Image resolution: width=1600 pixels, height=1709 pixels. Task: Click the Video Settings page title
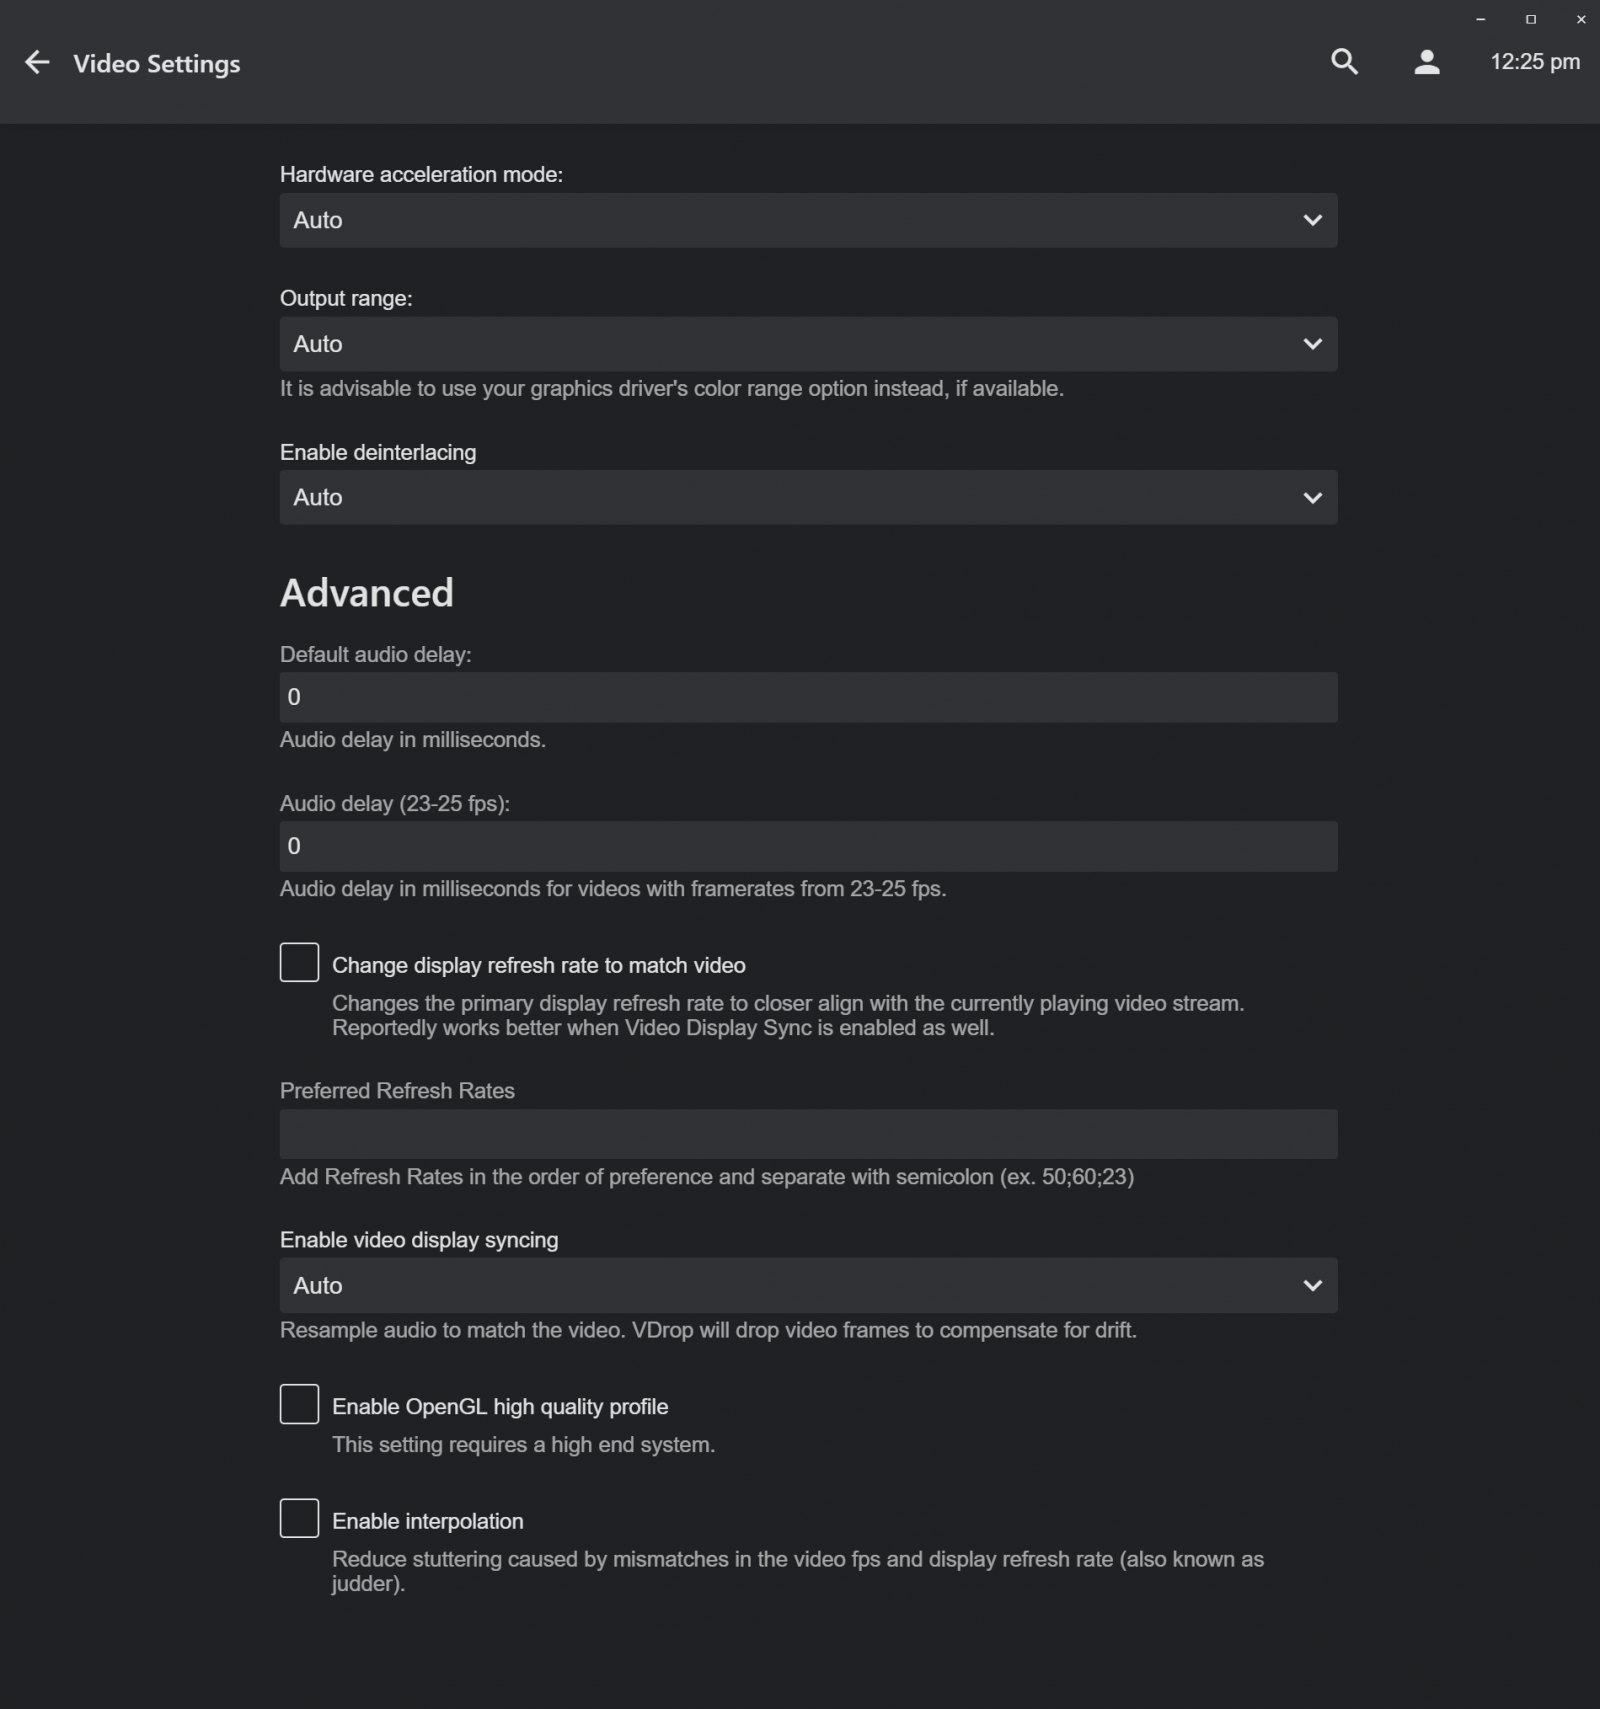click(157, 64)
